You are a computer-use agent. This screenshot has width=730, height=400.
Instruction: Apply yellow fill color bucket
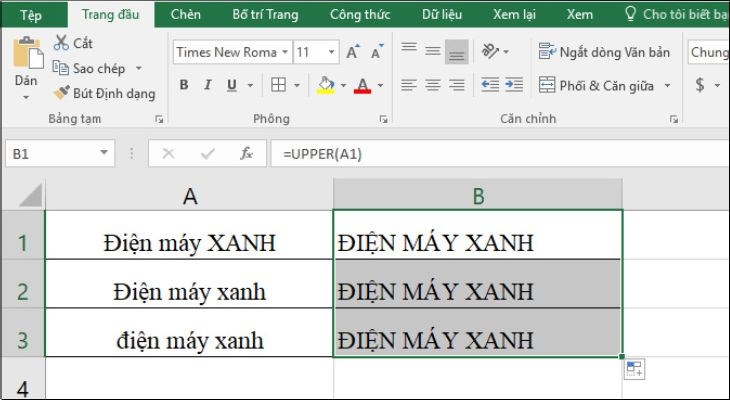pos(325,85)
